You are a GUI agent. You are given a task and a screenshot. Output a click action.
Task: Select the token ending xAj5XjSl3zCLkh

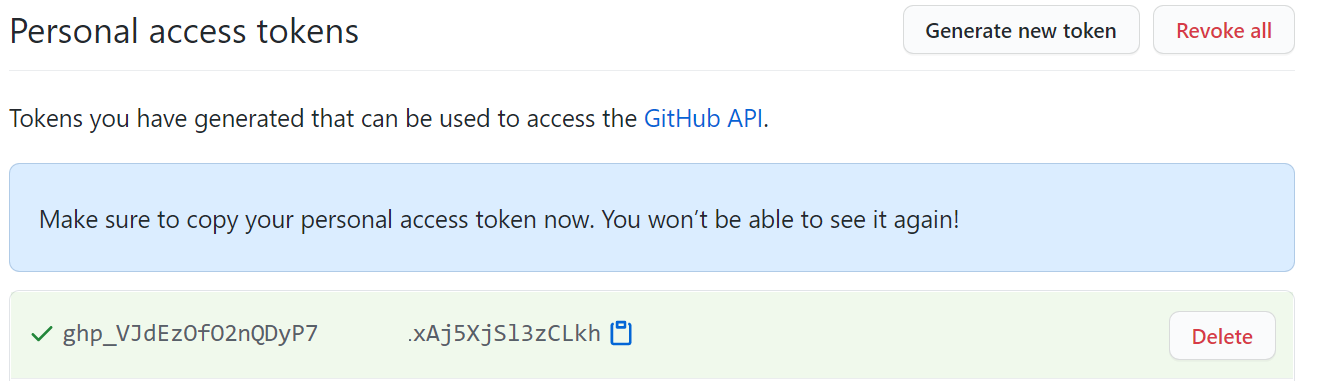(x=504, y=334)
